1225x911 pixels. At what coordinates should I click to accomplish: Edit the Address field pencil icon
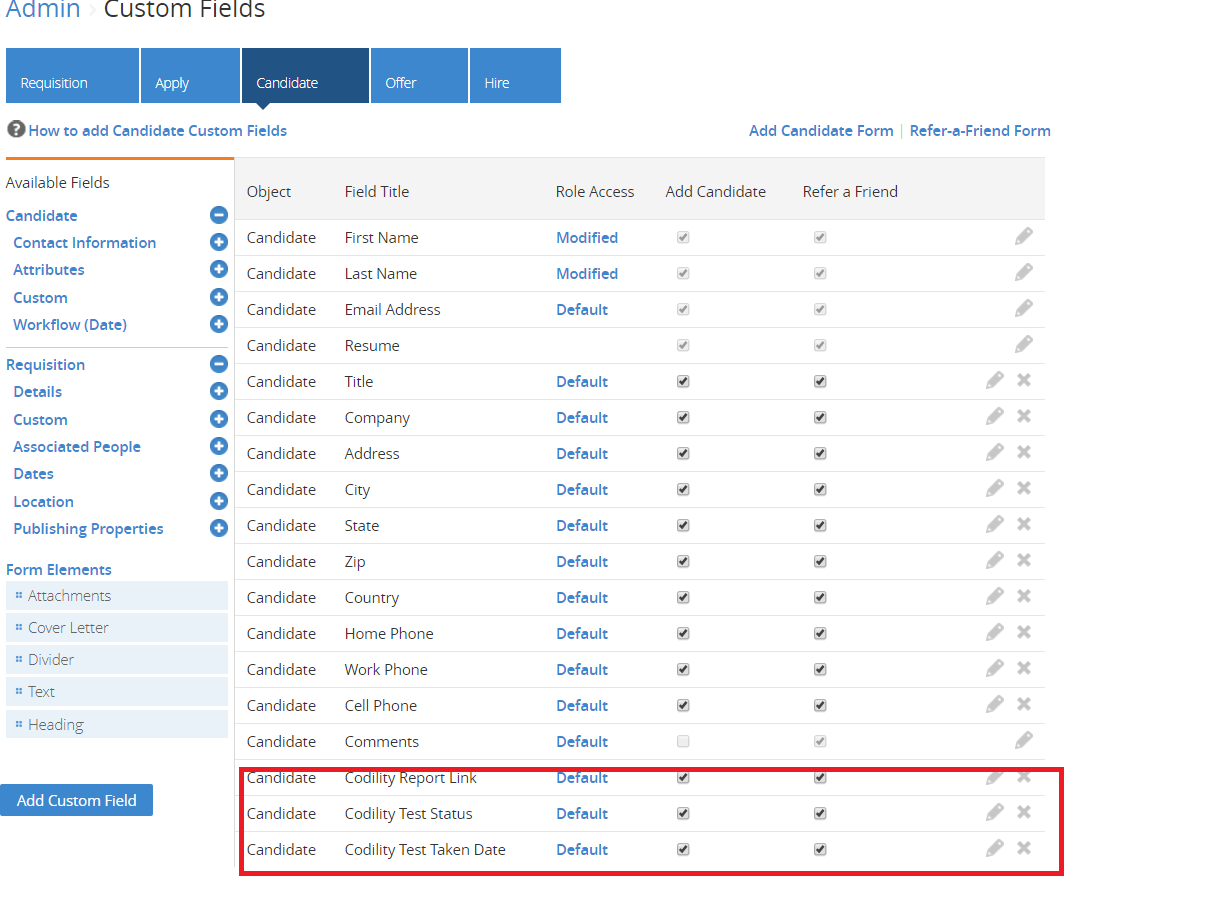click(994, 453)
